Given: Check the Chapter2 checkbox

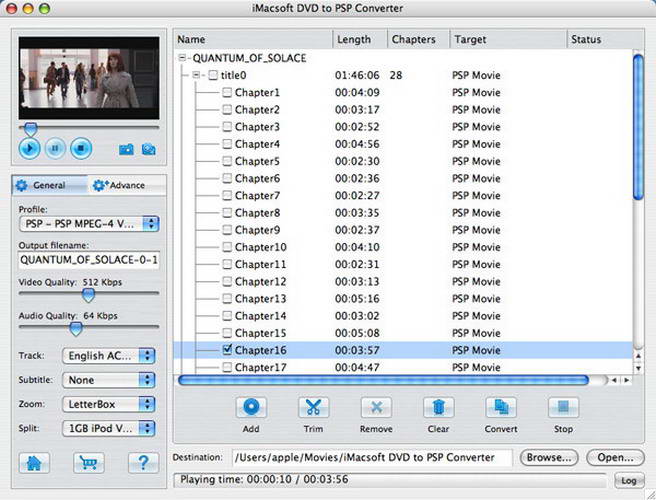Looking at the screenshot, I should click(x=227, y=110).
